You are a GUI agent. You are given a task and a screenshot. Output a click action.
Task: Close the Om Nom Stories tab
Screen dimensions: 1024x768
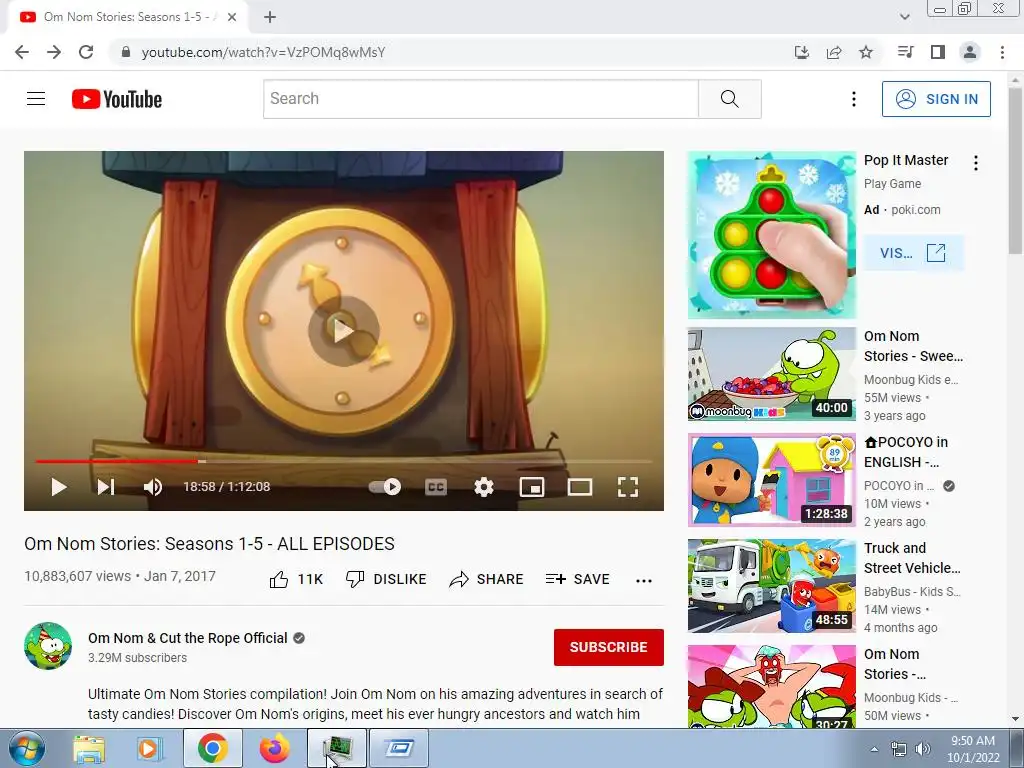pyautogui.click(x=232, y=18)
